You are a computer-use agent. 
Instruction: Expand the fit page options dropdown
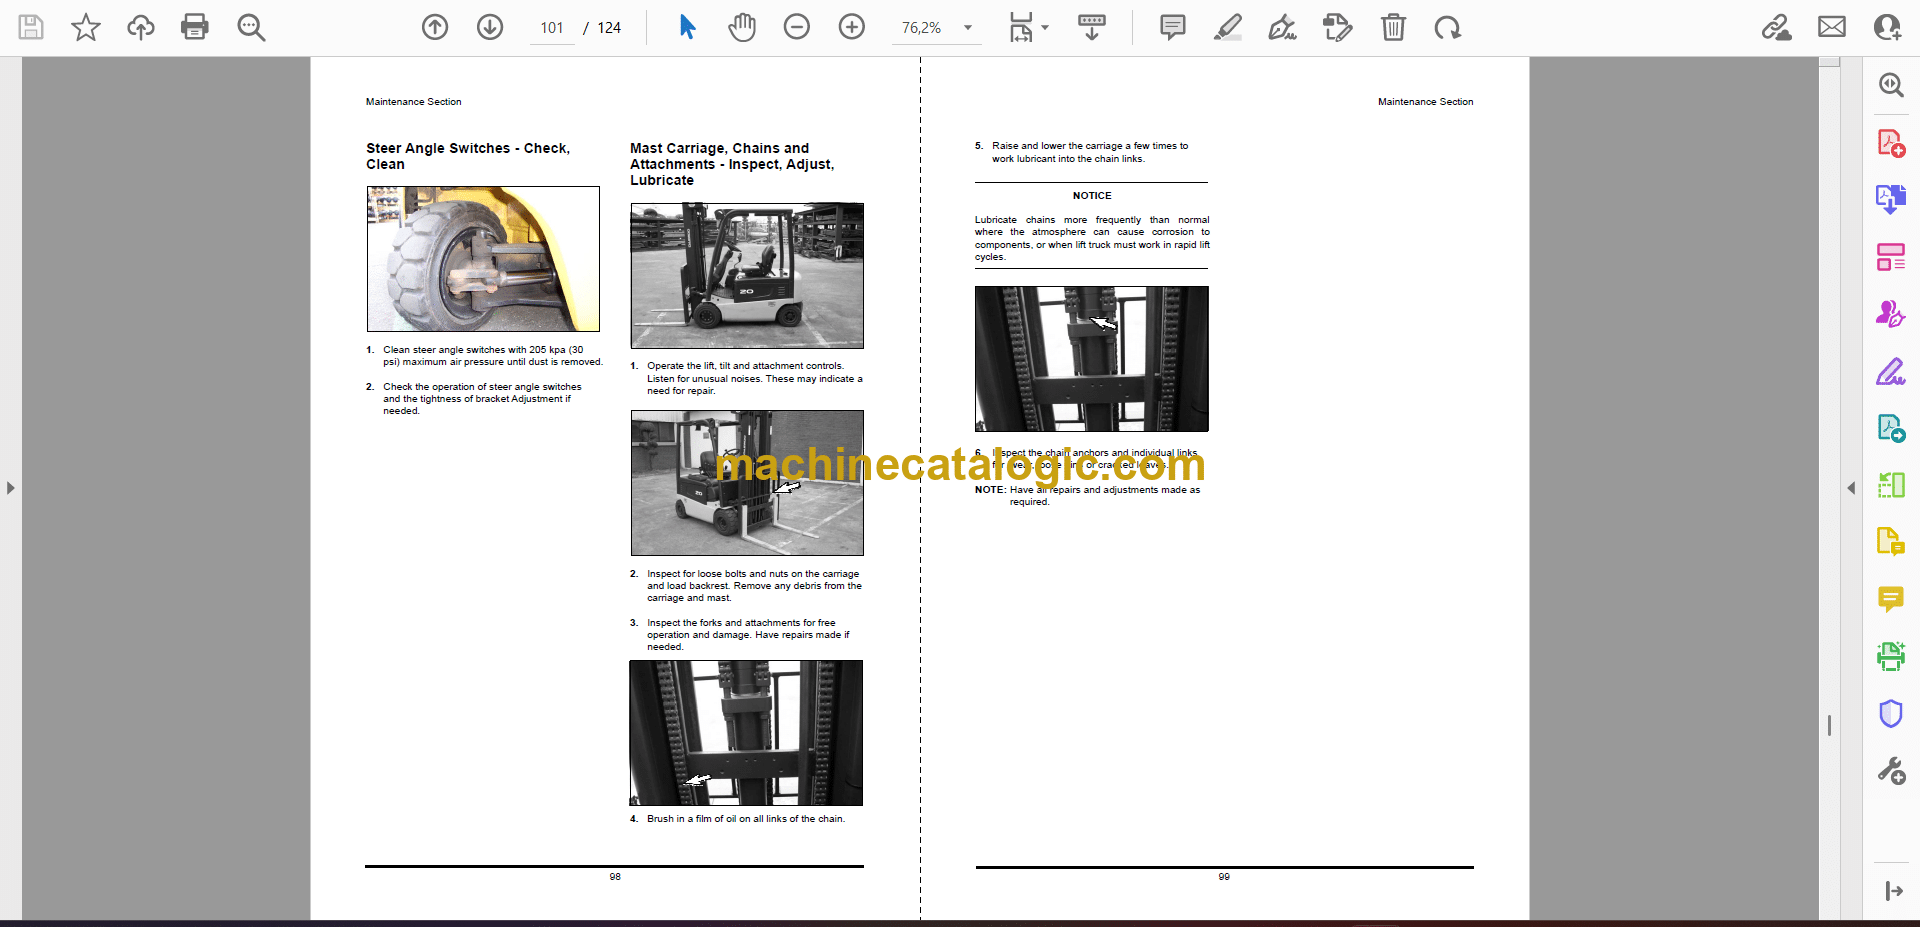pos(1045,28)
